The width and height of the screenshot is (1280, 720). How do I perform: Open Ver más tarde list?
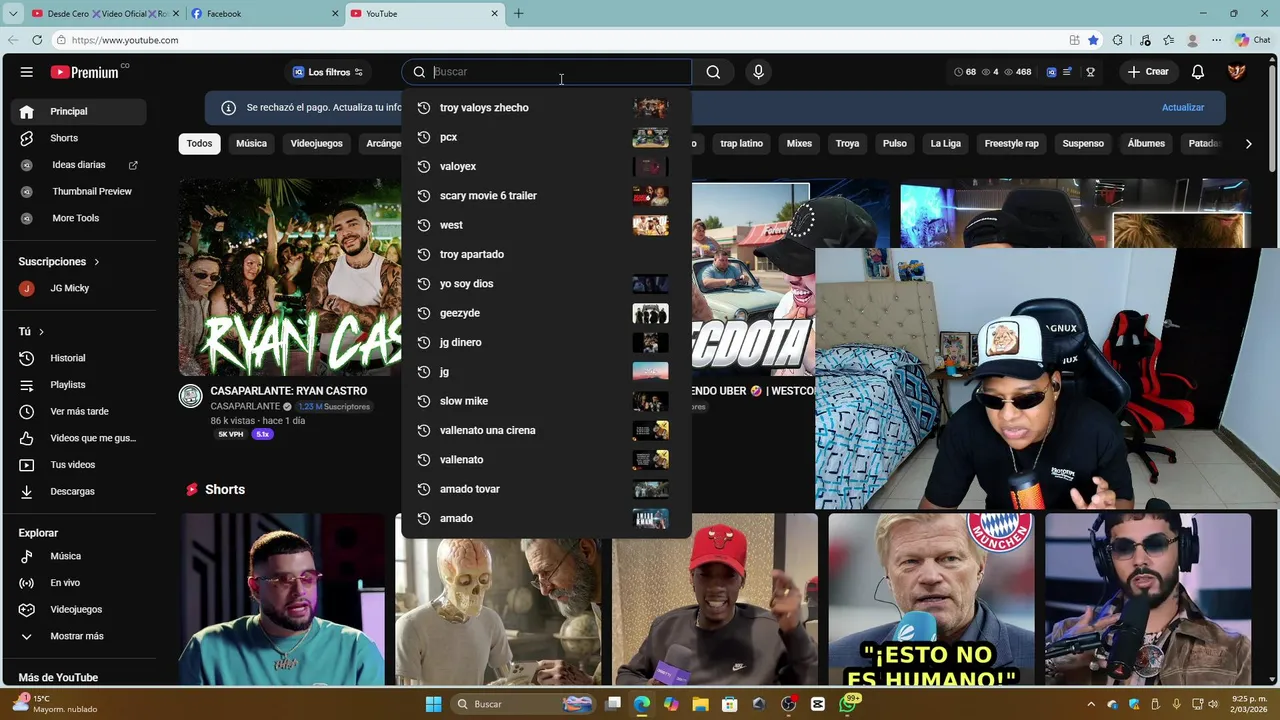pos(79,412)
